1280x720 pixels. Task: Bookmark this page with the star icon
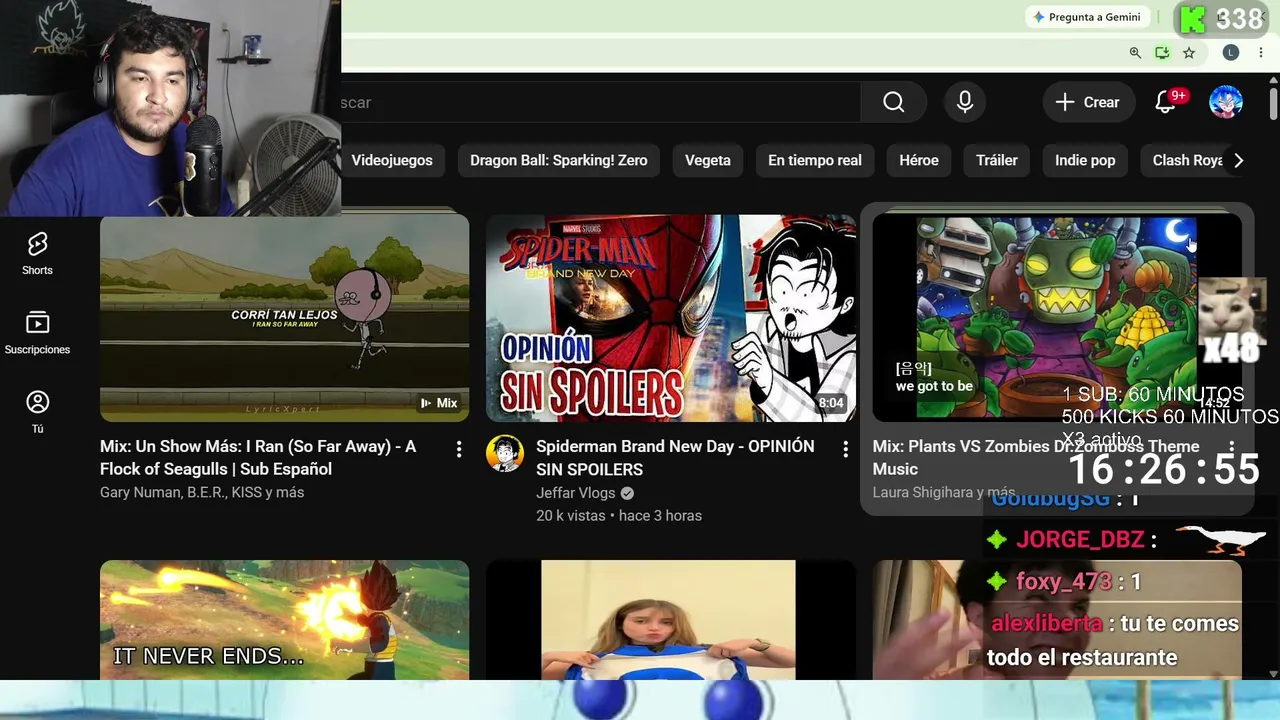click(1189, 53)
